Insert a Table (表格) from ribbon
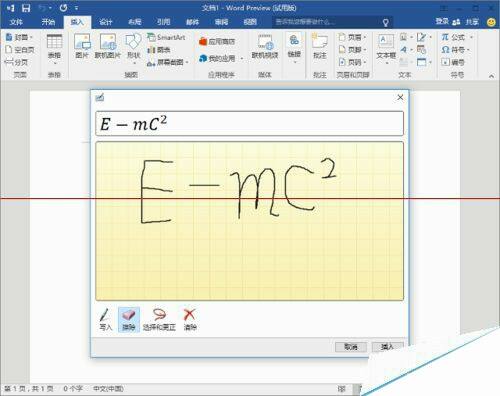The image size is (500, 396). coord(54,50)
